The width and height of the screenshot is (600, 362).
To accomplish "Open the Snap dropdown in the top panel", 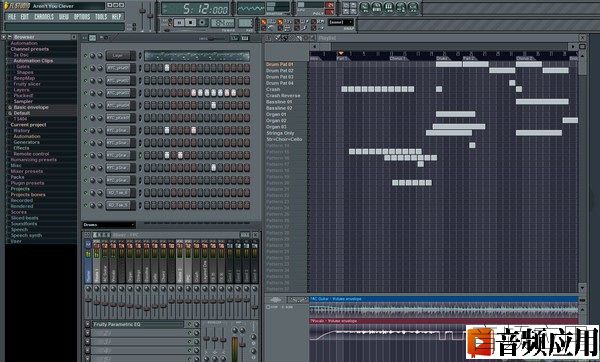I will (x=340, y=23).
